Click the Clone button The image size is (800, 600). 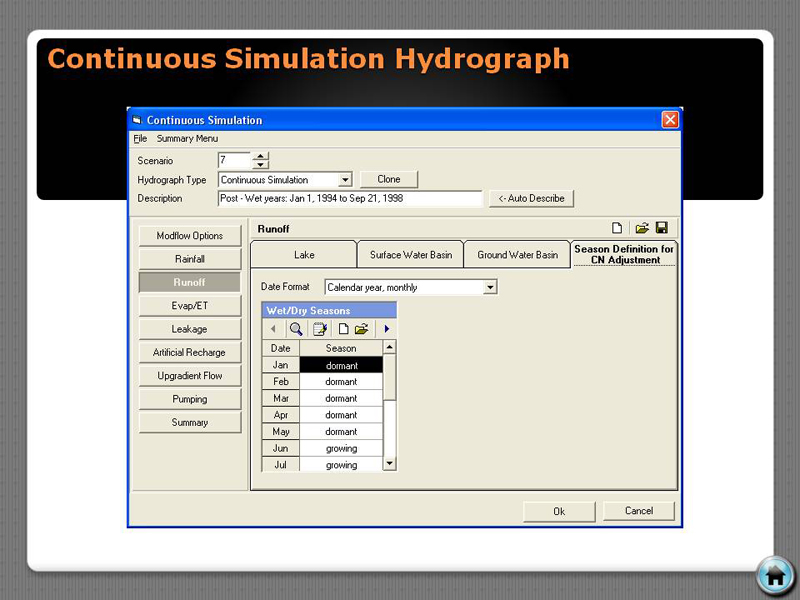tap(389, 180)
